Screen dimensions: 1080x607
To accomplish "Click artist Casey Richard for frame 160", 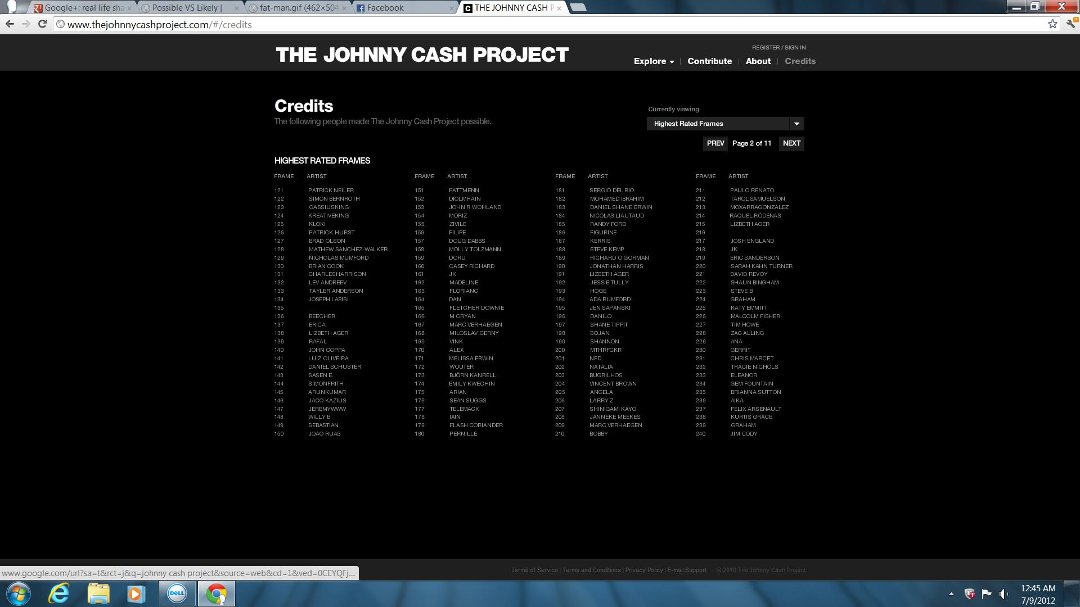I will [x=471, y=266].
